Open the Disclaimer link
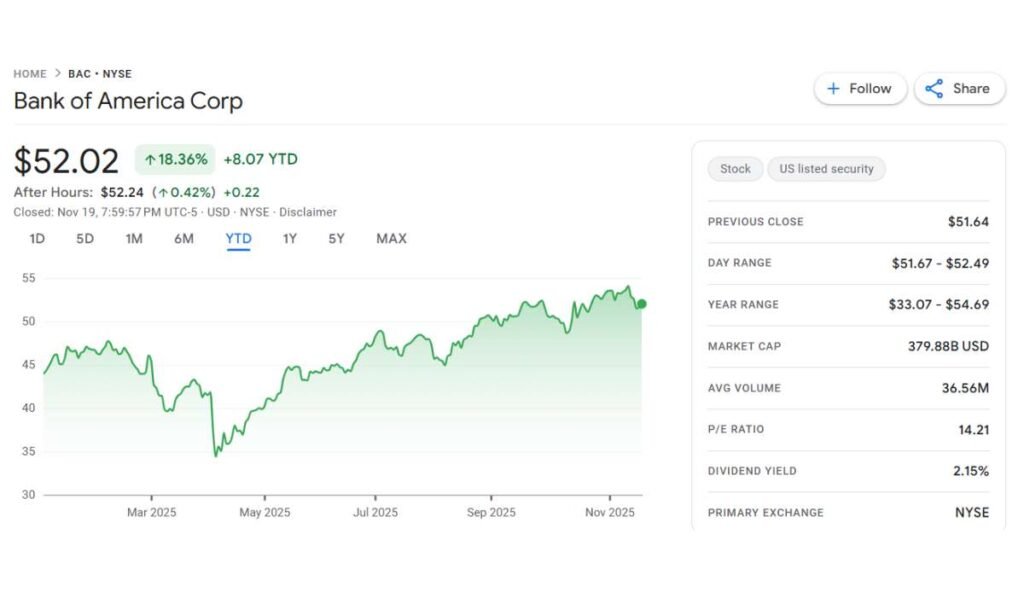 pyautogui.click(x=308, y=212)
